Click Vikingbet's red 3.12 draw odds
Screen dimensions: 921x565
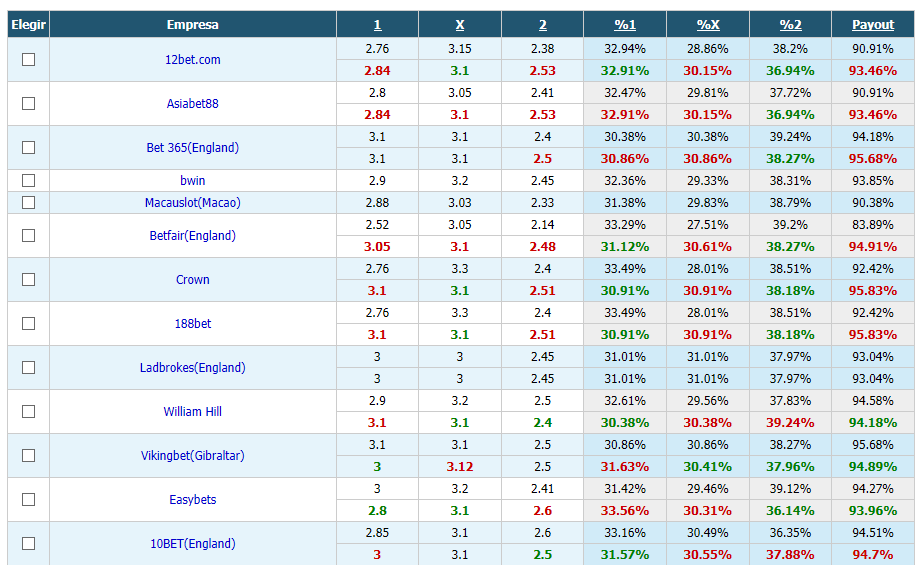pos(460,467)
